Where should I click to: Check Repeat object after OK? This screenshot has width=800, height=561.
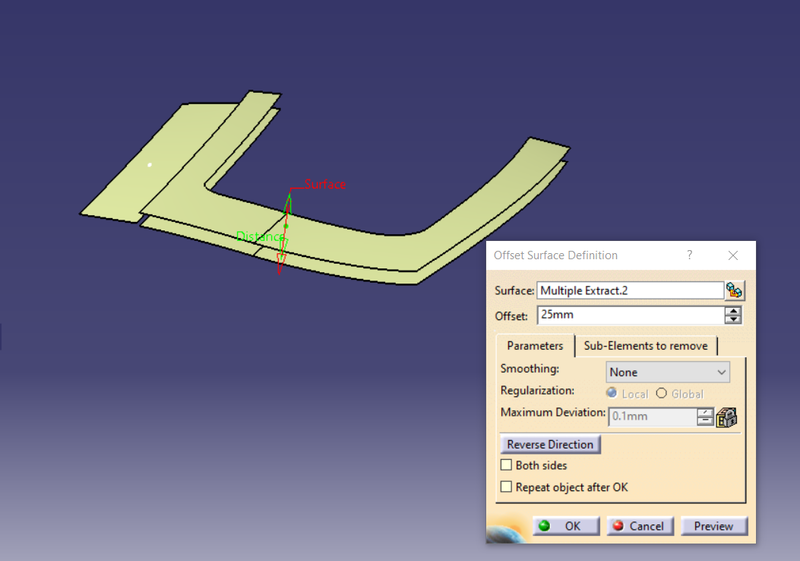506,487
